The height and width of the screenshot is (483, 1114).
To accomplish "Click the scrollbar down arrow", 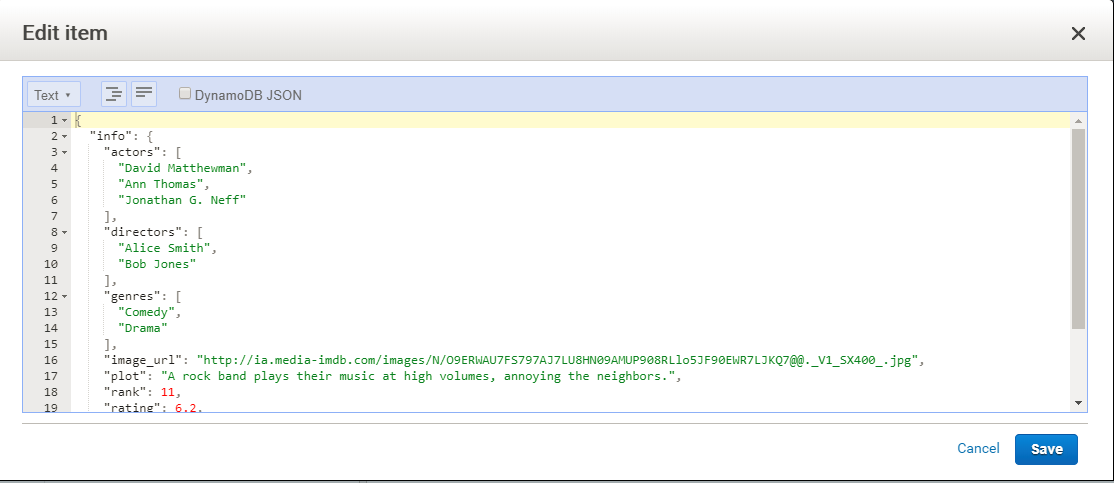I will tap(1078, 402).
